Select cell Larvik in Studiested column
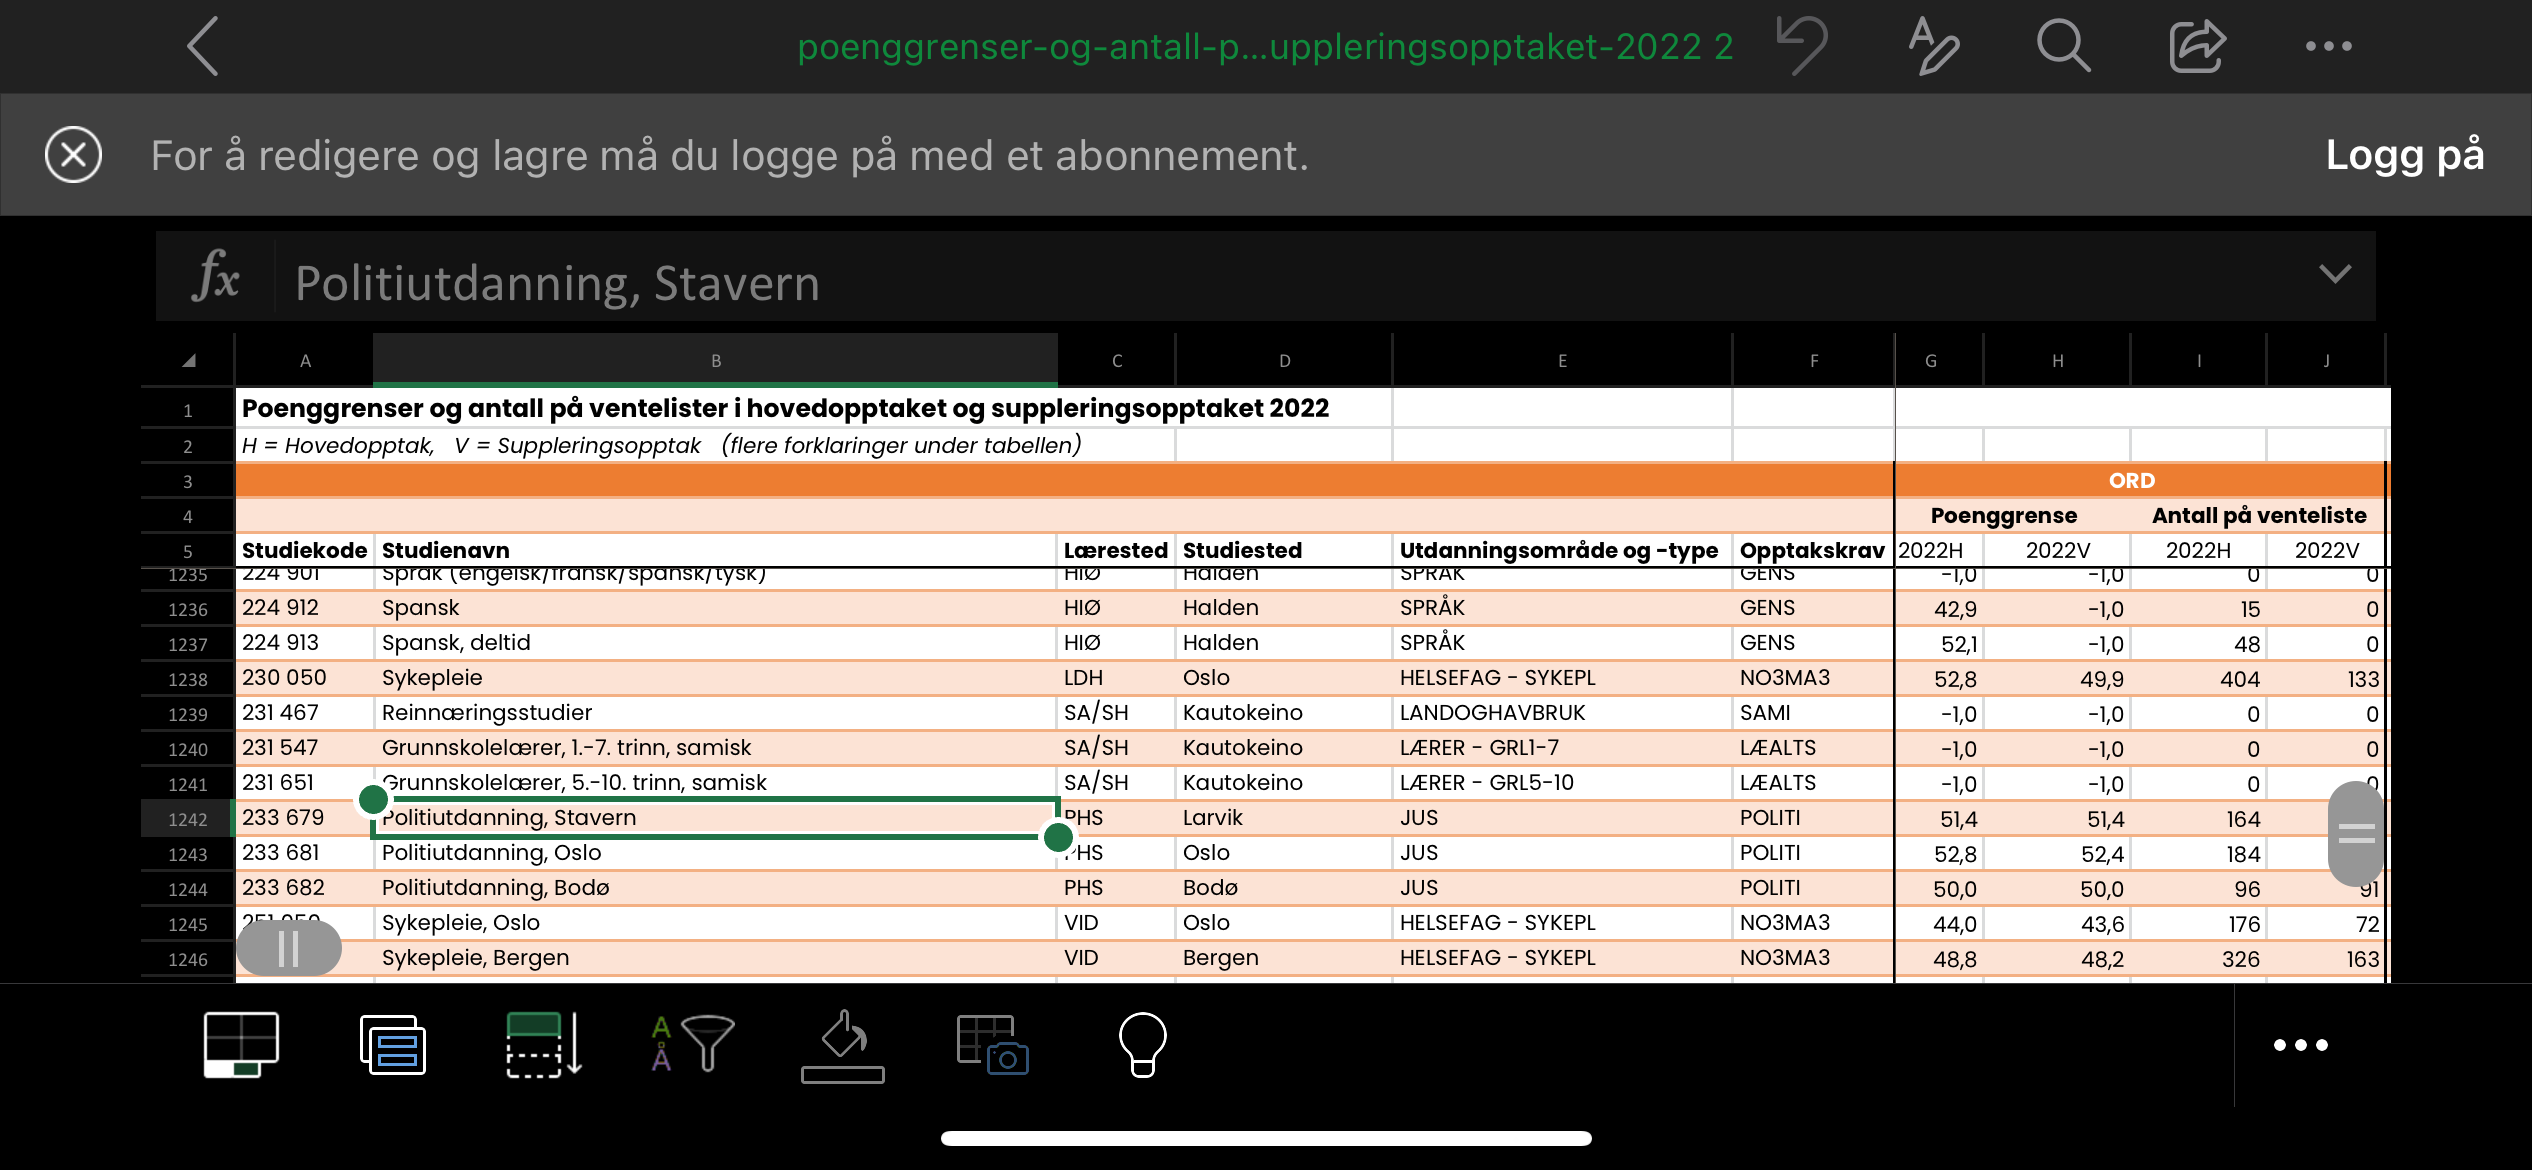Image resolution: width=2532 pixels, height=1170 pixels. pyautogui.click(x=1284, y=818)
